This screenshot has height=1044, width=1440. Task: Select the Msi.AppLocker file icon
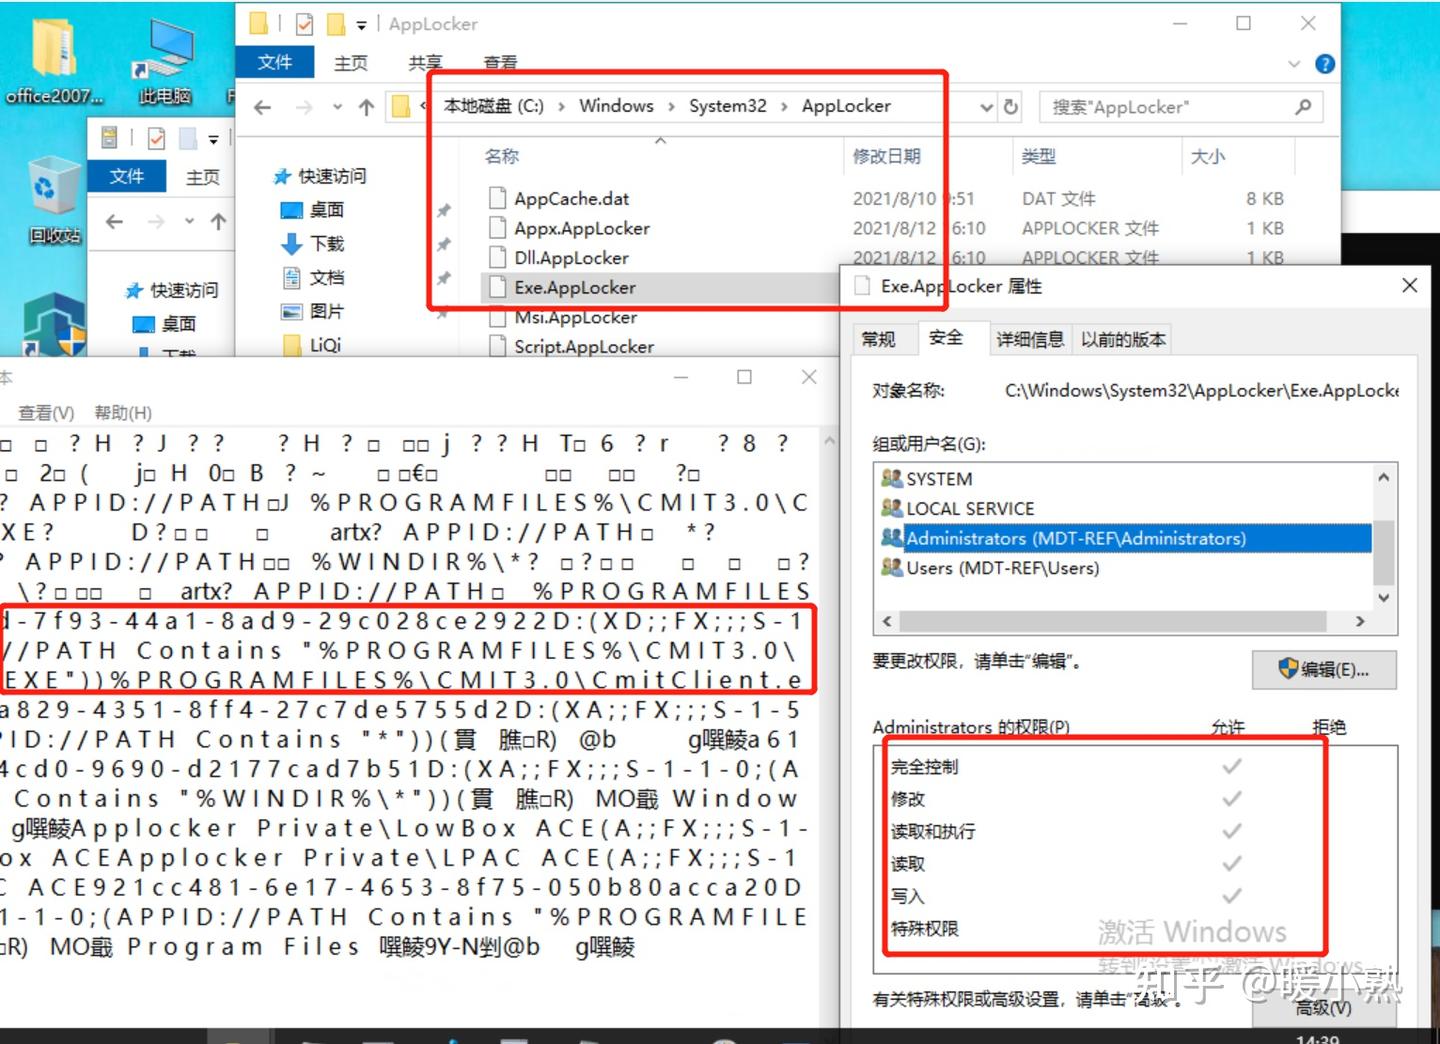pos(497,317)
